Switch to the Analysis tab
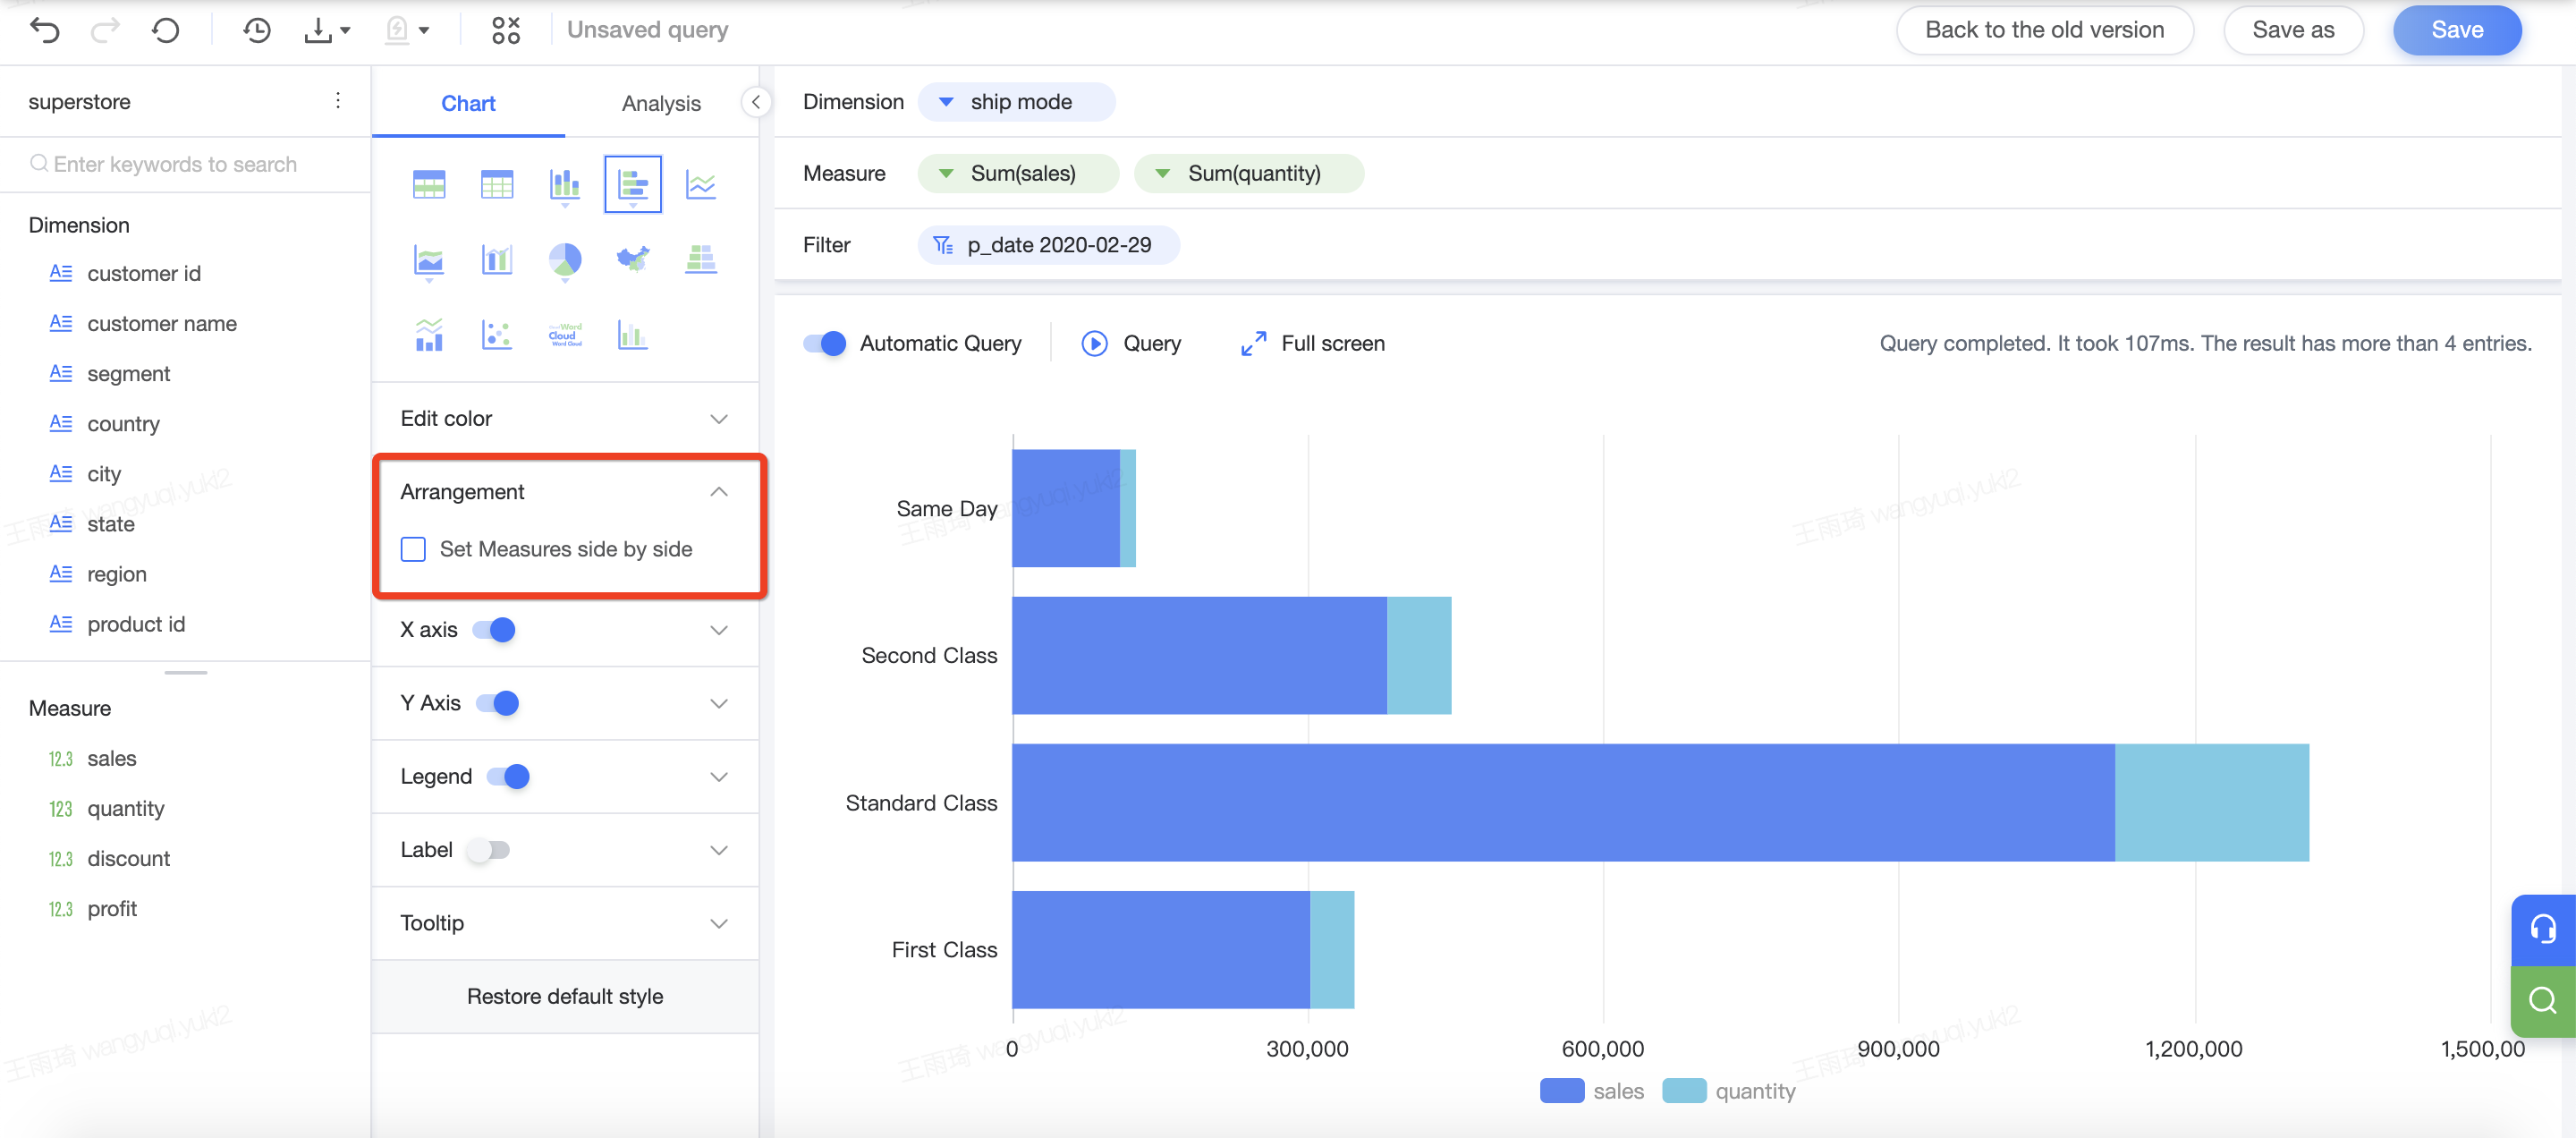Image resolution: width=2576 pixels, height=1138 pixels. [x=661, y=103]
